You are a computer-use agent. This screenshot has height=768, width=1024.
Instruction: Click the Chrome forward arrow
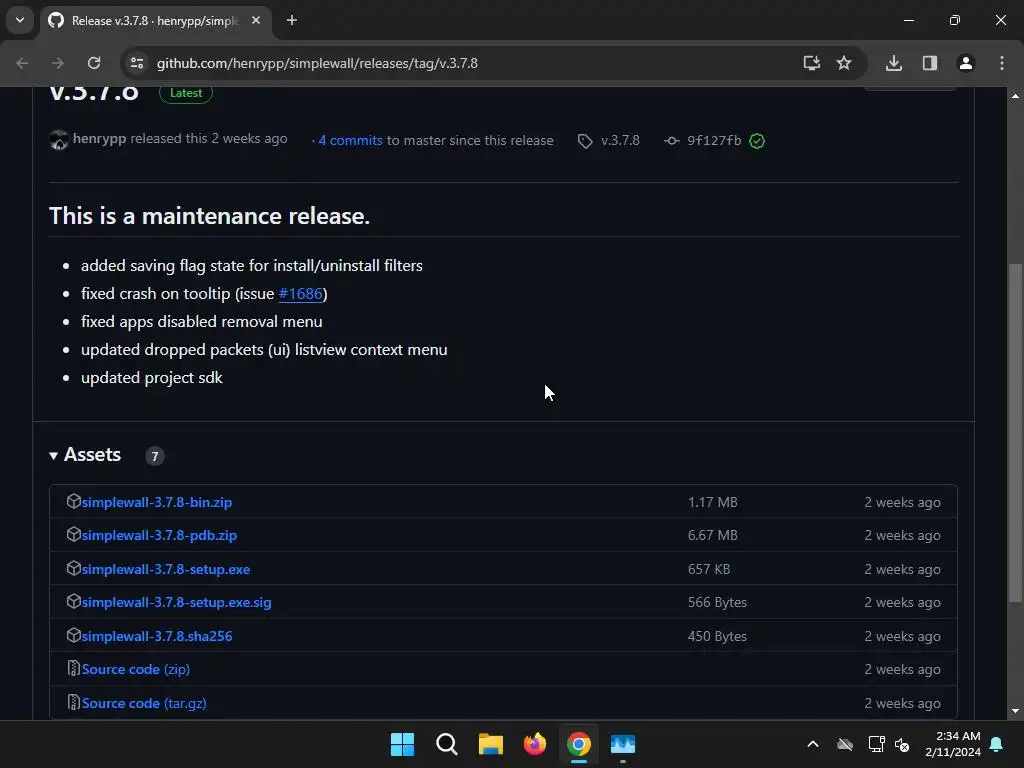click(58, 63)
